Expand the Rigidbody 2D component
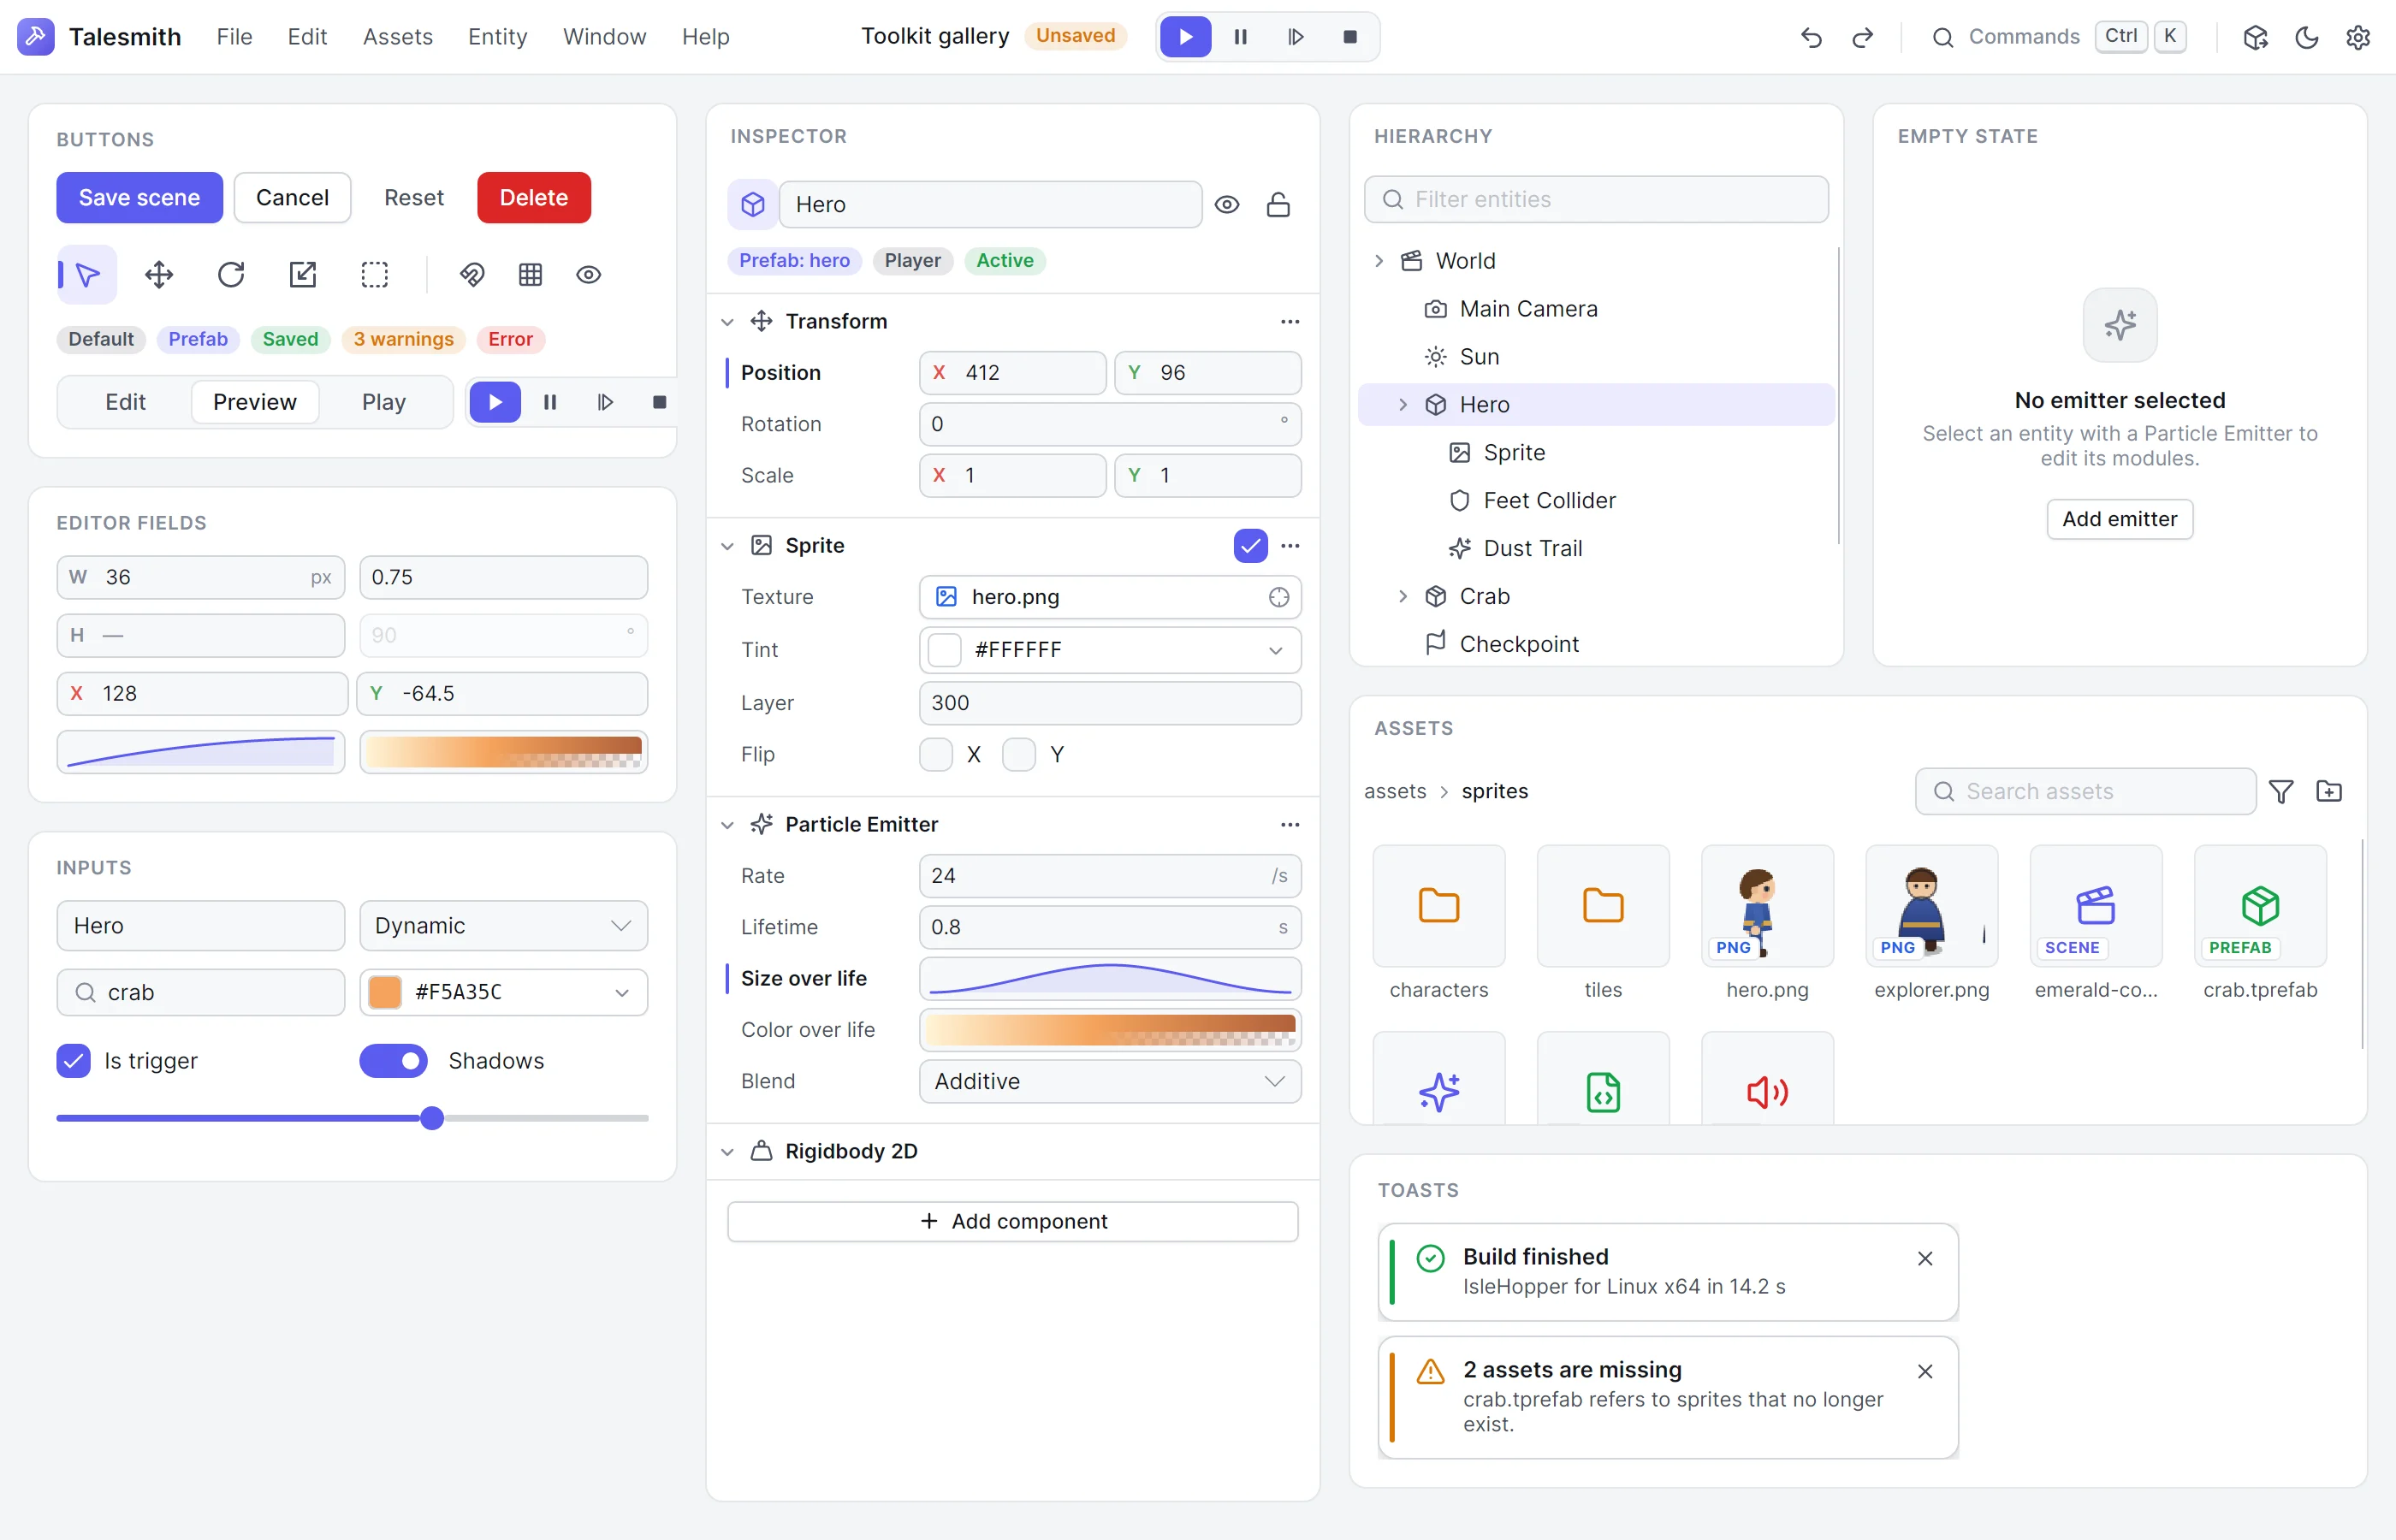 pos(727,1152)
